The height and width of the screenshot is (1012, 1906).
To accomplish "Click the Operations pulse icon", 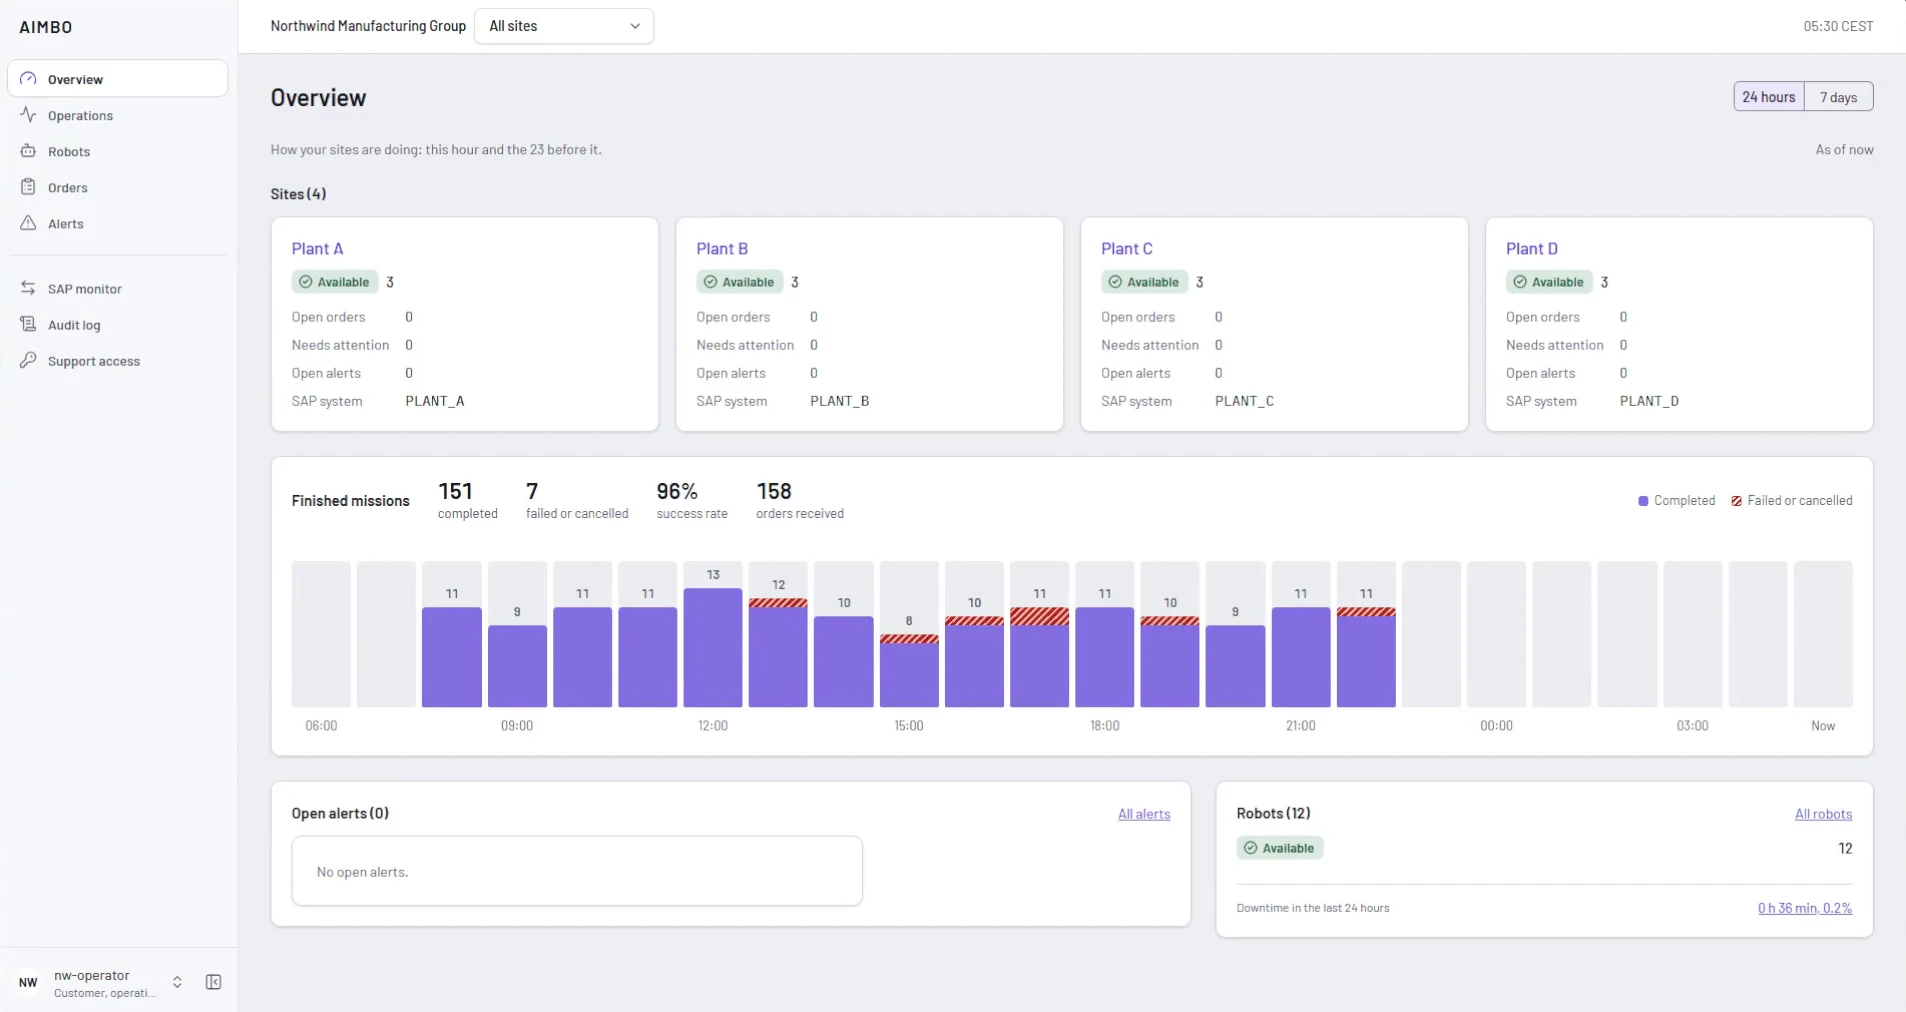I will pyautogui.click(x=28, y=115).
